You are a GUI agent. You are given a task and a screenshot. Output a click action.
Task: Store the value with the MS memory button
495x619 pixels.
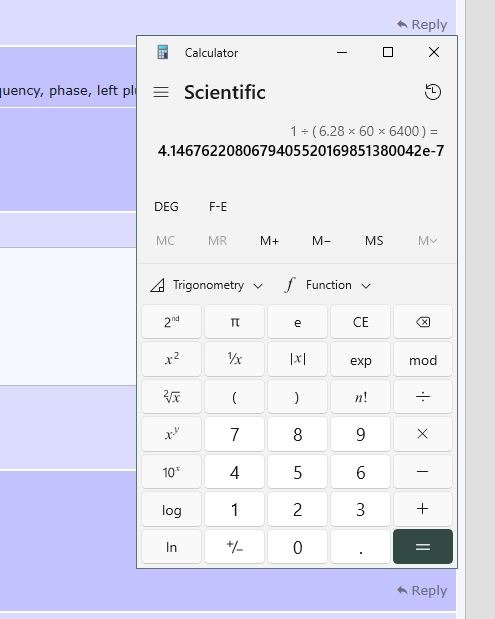[374, 240]
